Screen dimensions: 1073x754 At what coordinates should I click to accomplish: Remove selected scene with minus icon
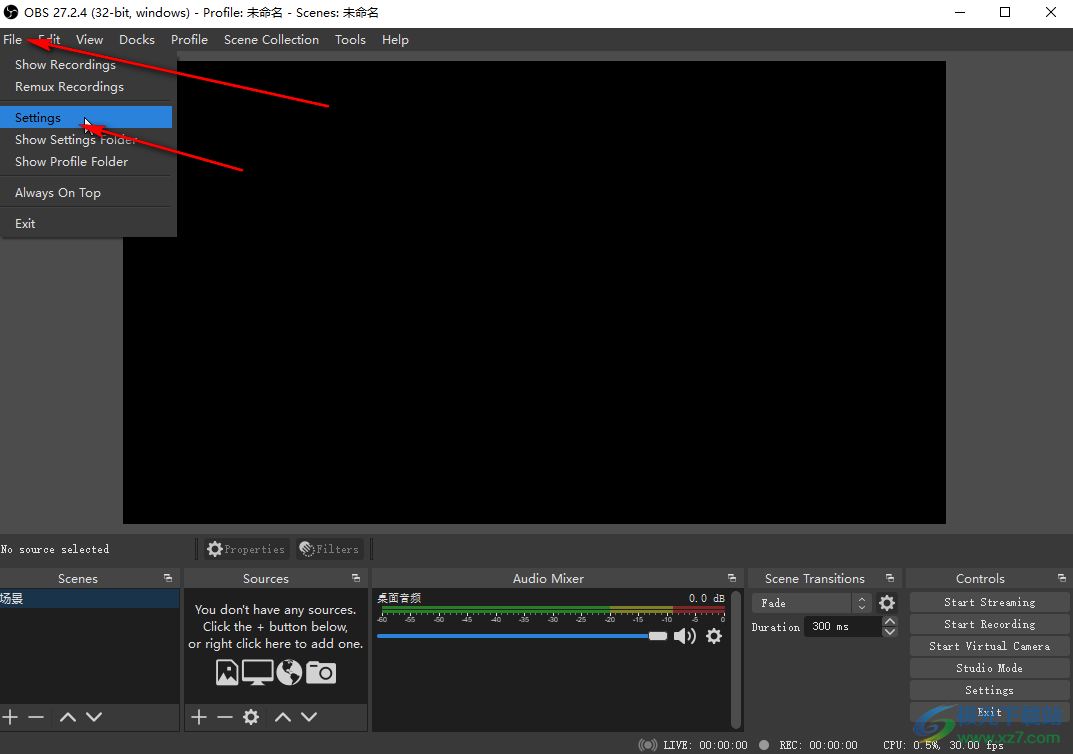(x=36, y=717)
